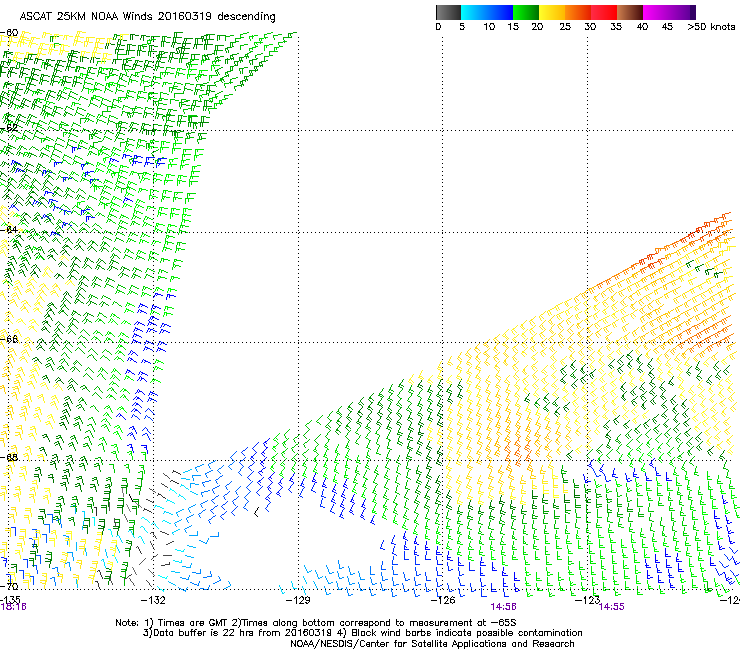Click the legend tick label '15'
Viewport: 740px width, 650px height.
pyautogui.click(x=513, y=27)
